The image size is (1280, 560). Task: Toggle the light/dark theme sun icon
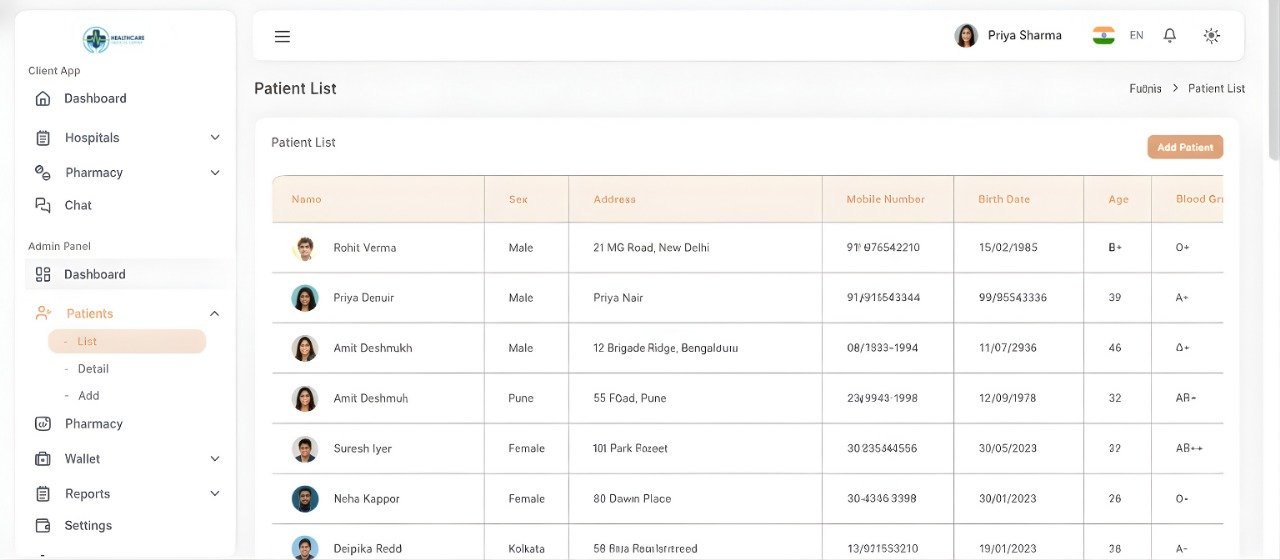[1211, 35]
